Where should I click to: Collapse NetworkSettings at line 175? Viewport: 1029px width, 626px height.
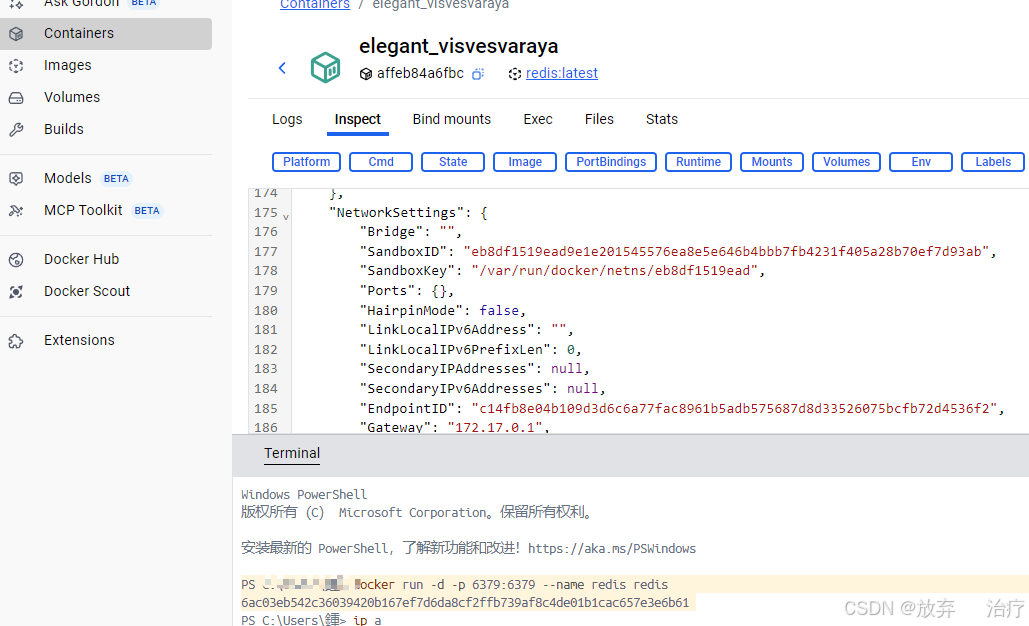tap(286, 217)
